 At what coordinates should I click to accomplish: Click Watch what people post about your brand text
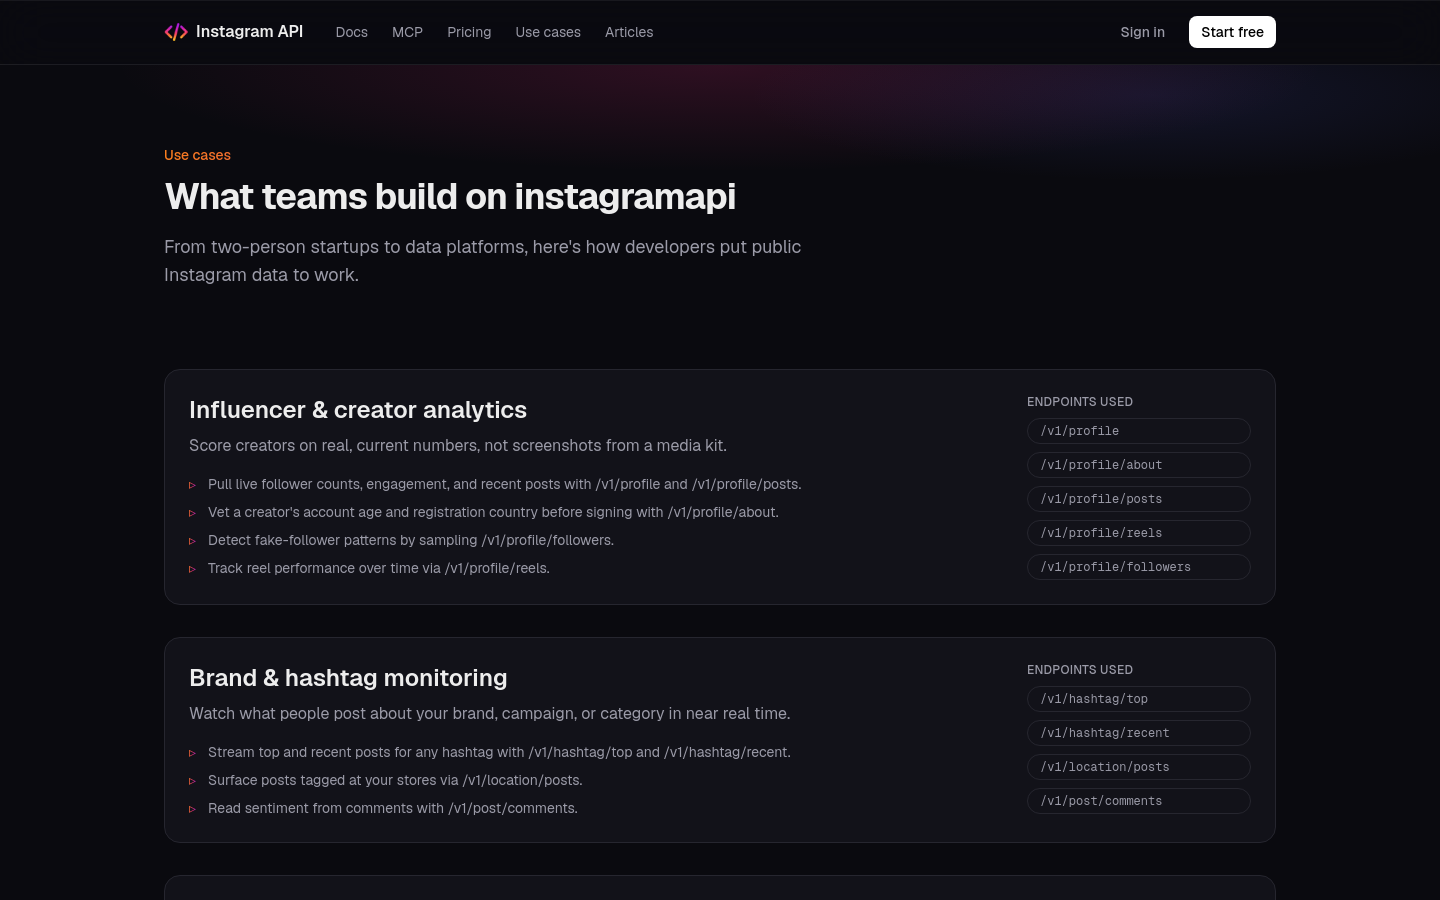click(490, 713)
